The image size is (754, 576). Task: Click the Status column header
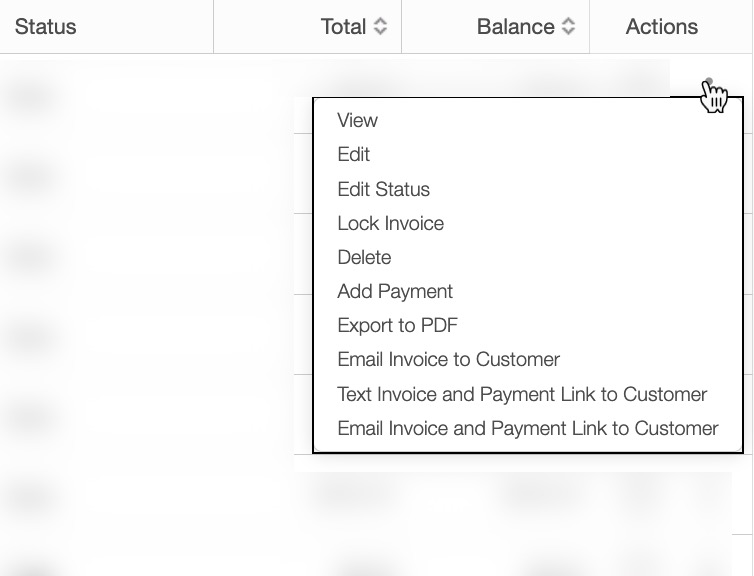[46, 27]
